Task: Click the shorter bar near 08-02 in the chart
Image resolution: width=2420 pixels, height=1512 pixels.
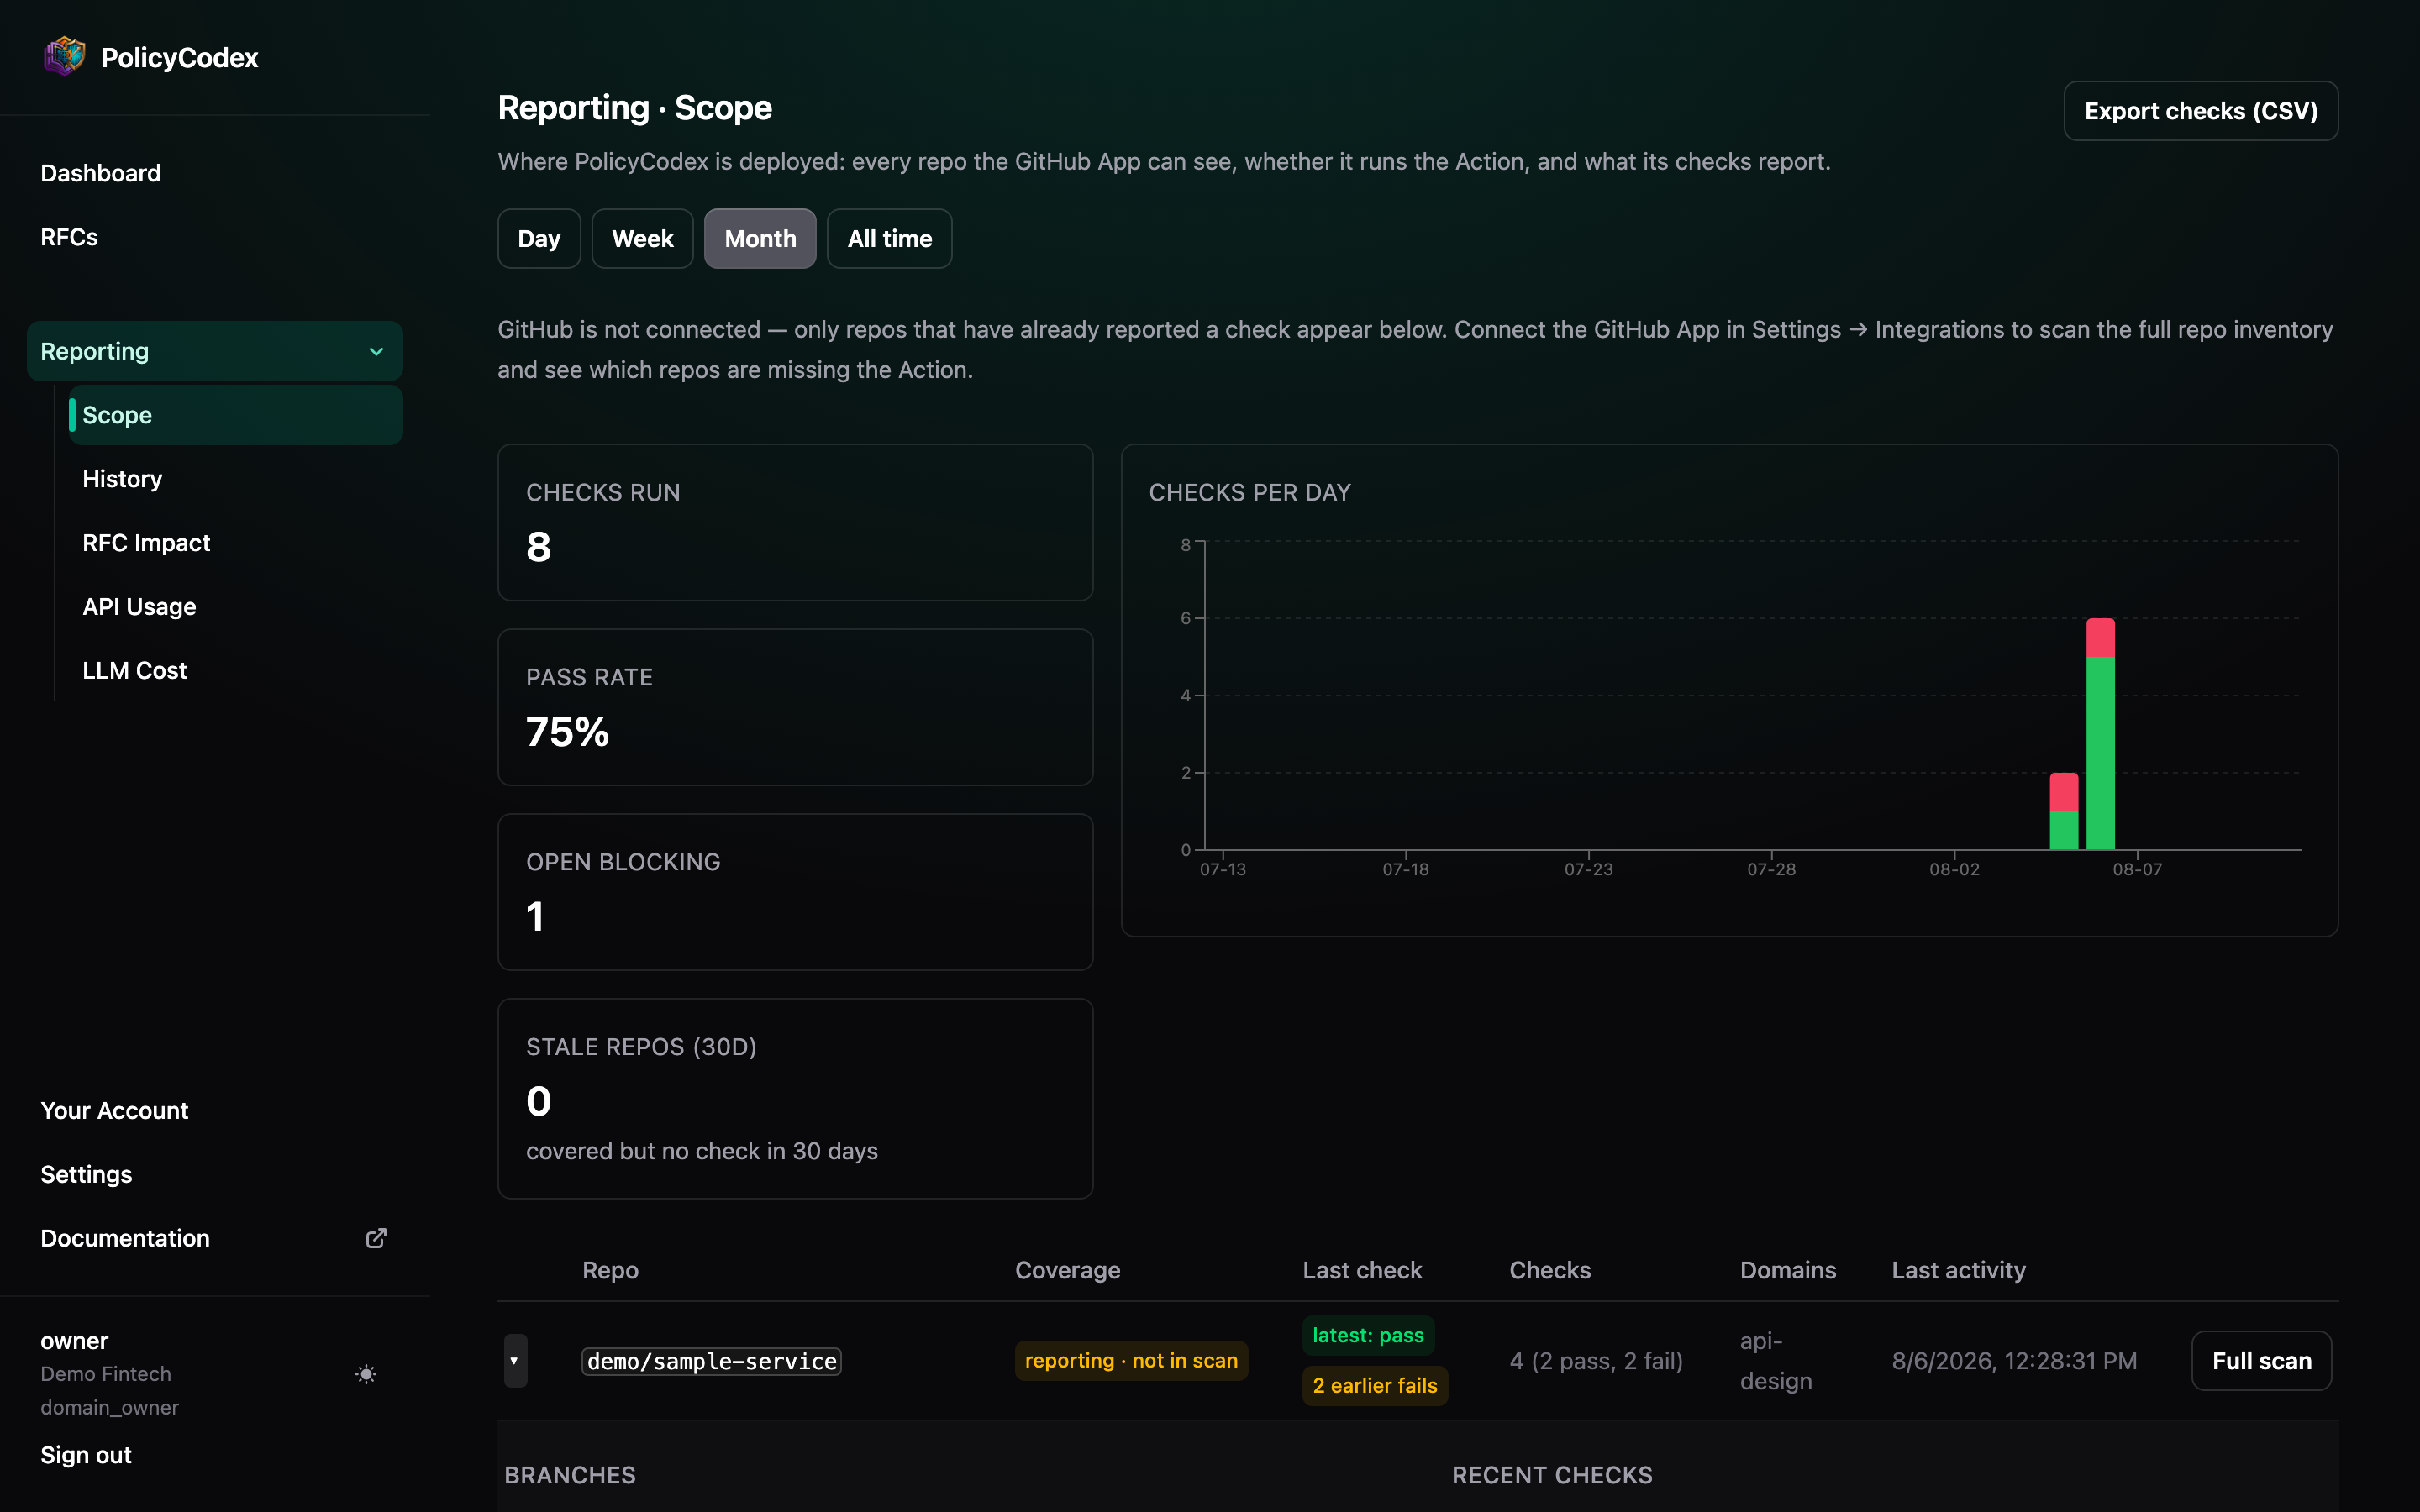Action: click(x=2064, y=811)
